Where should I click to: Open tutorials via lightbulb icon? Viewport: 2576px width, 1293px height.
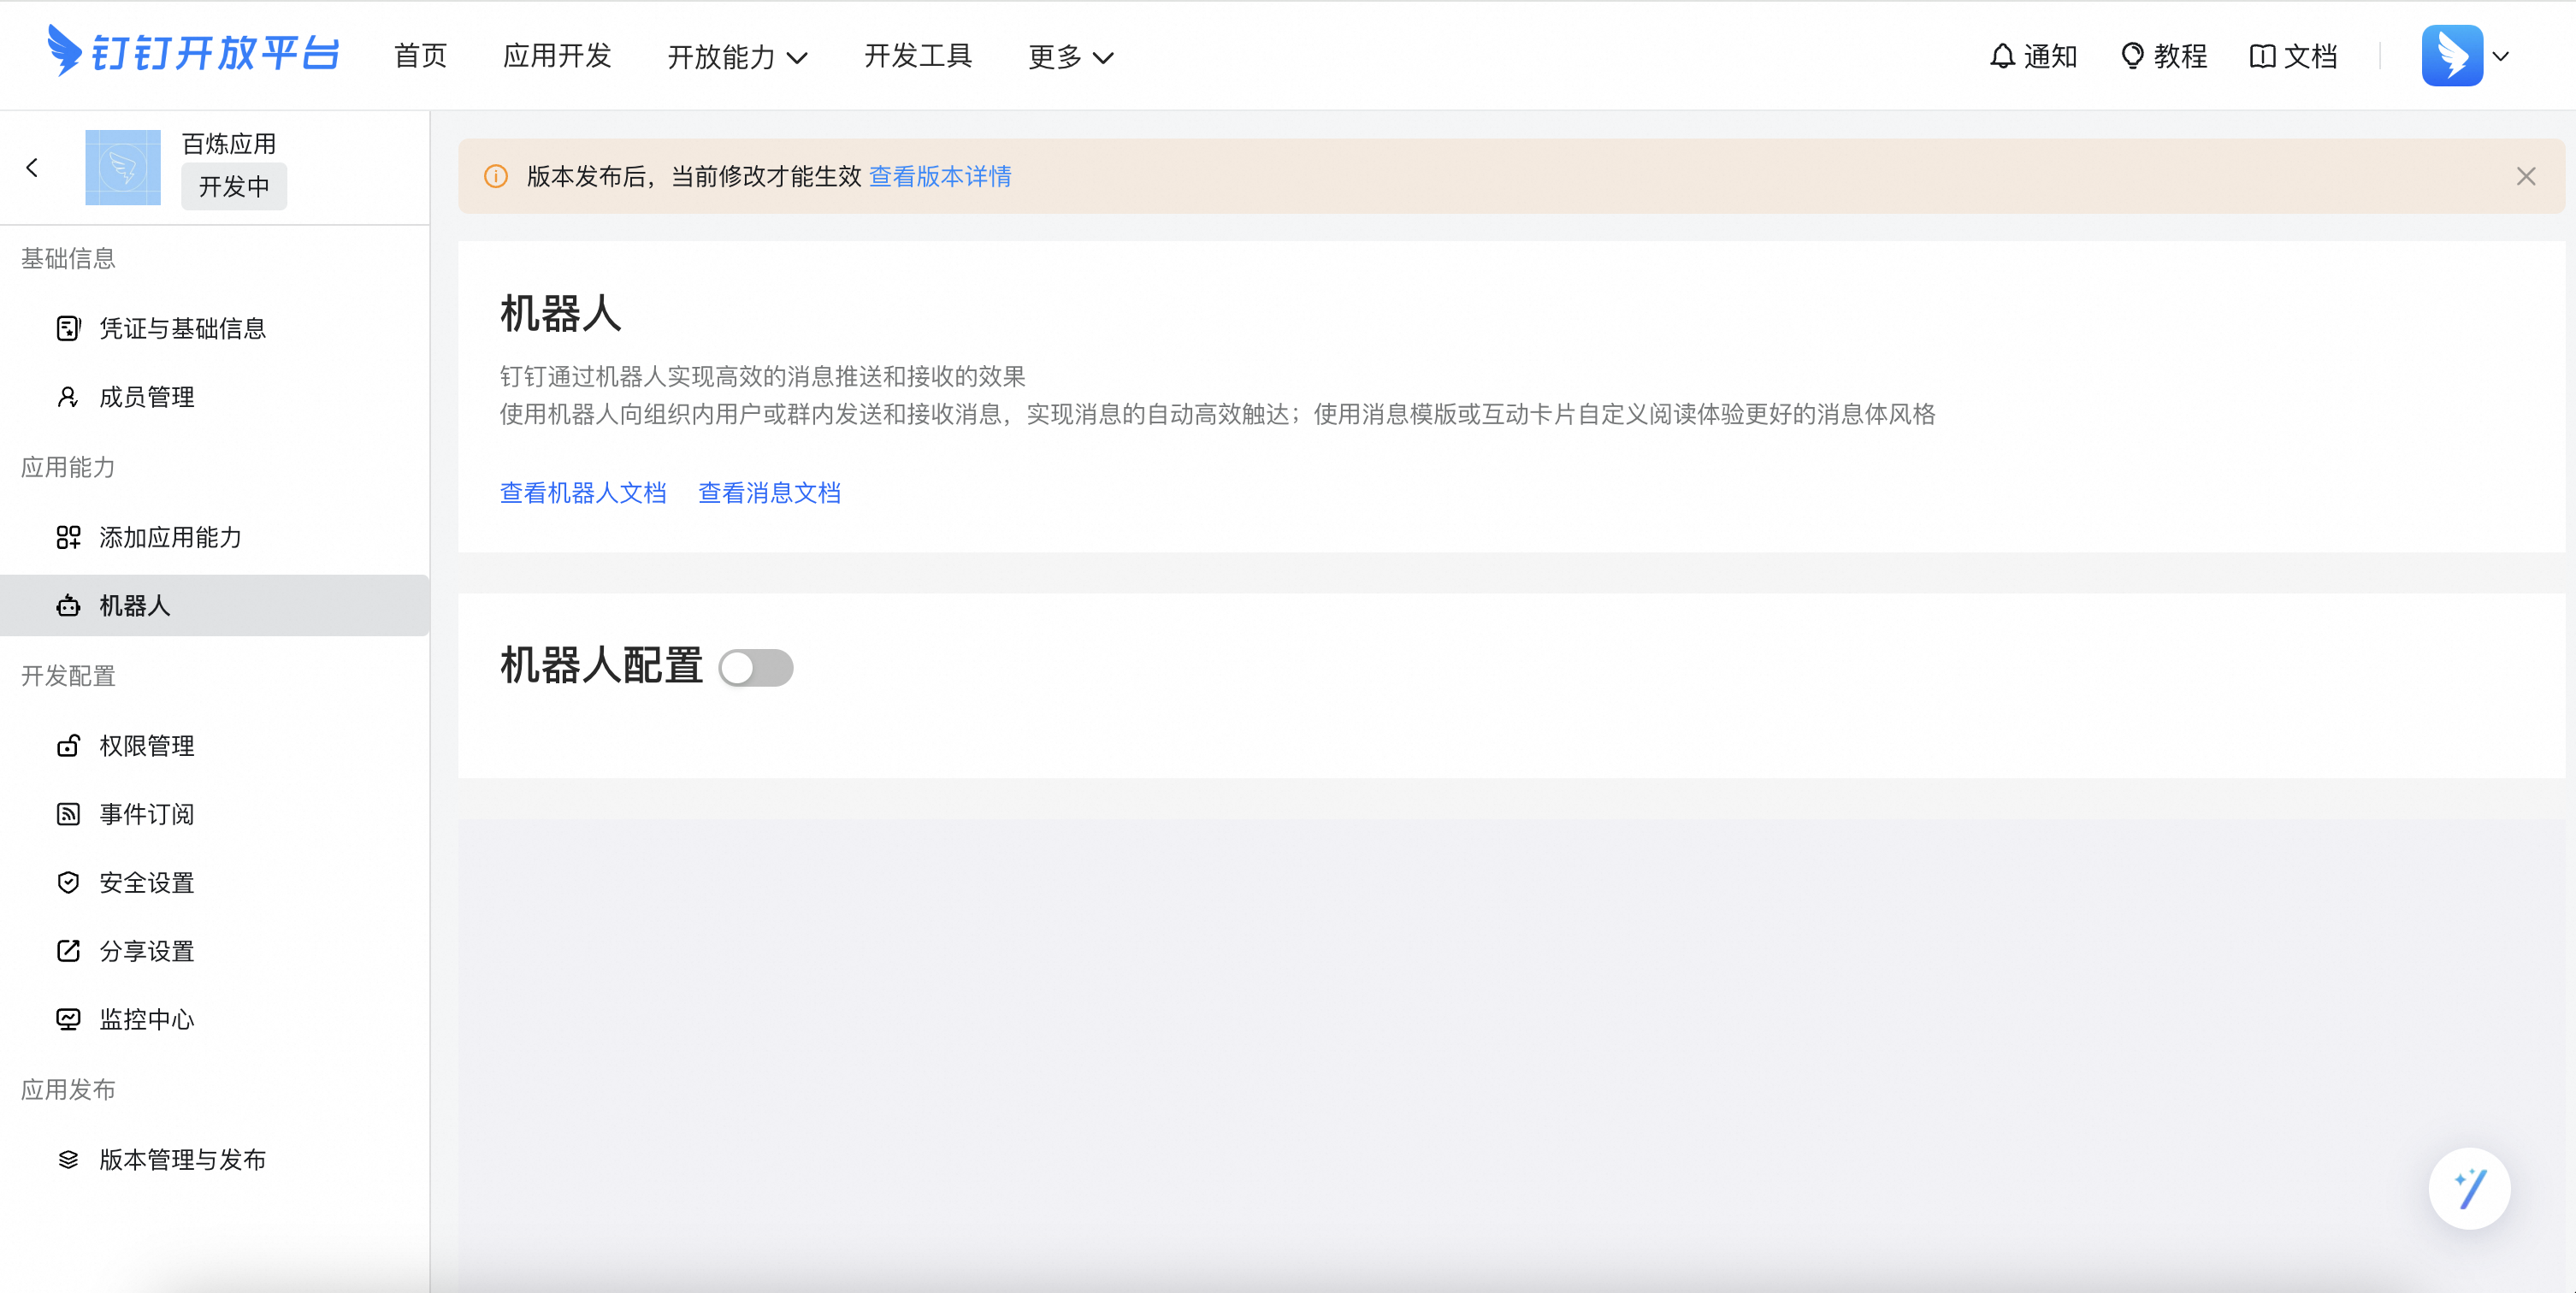(2132, 56)
